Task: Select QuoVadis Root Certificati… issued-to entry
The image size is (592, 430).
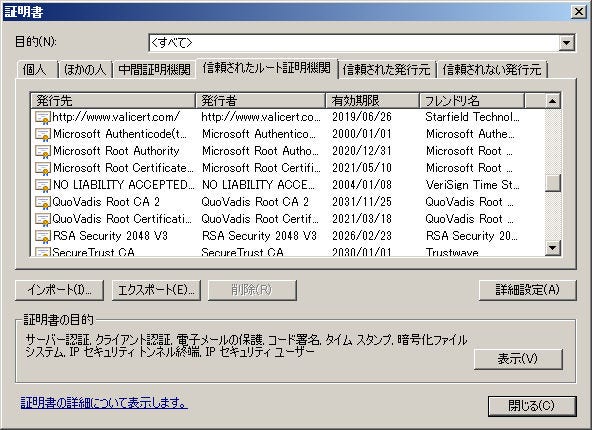Action: coord(122,219)
